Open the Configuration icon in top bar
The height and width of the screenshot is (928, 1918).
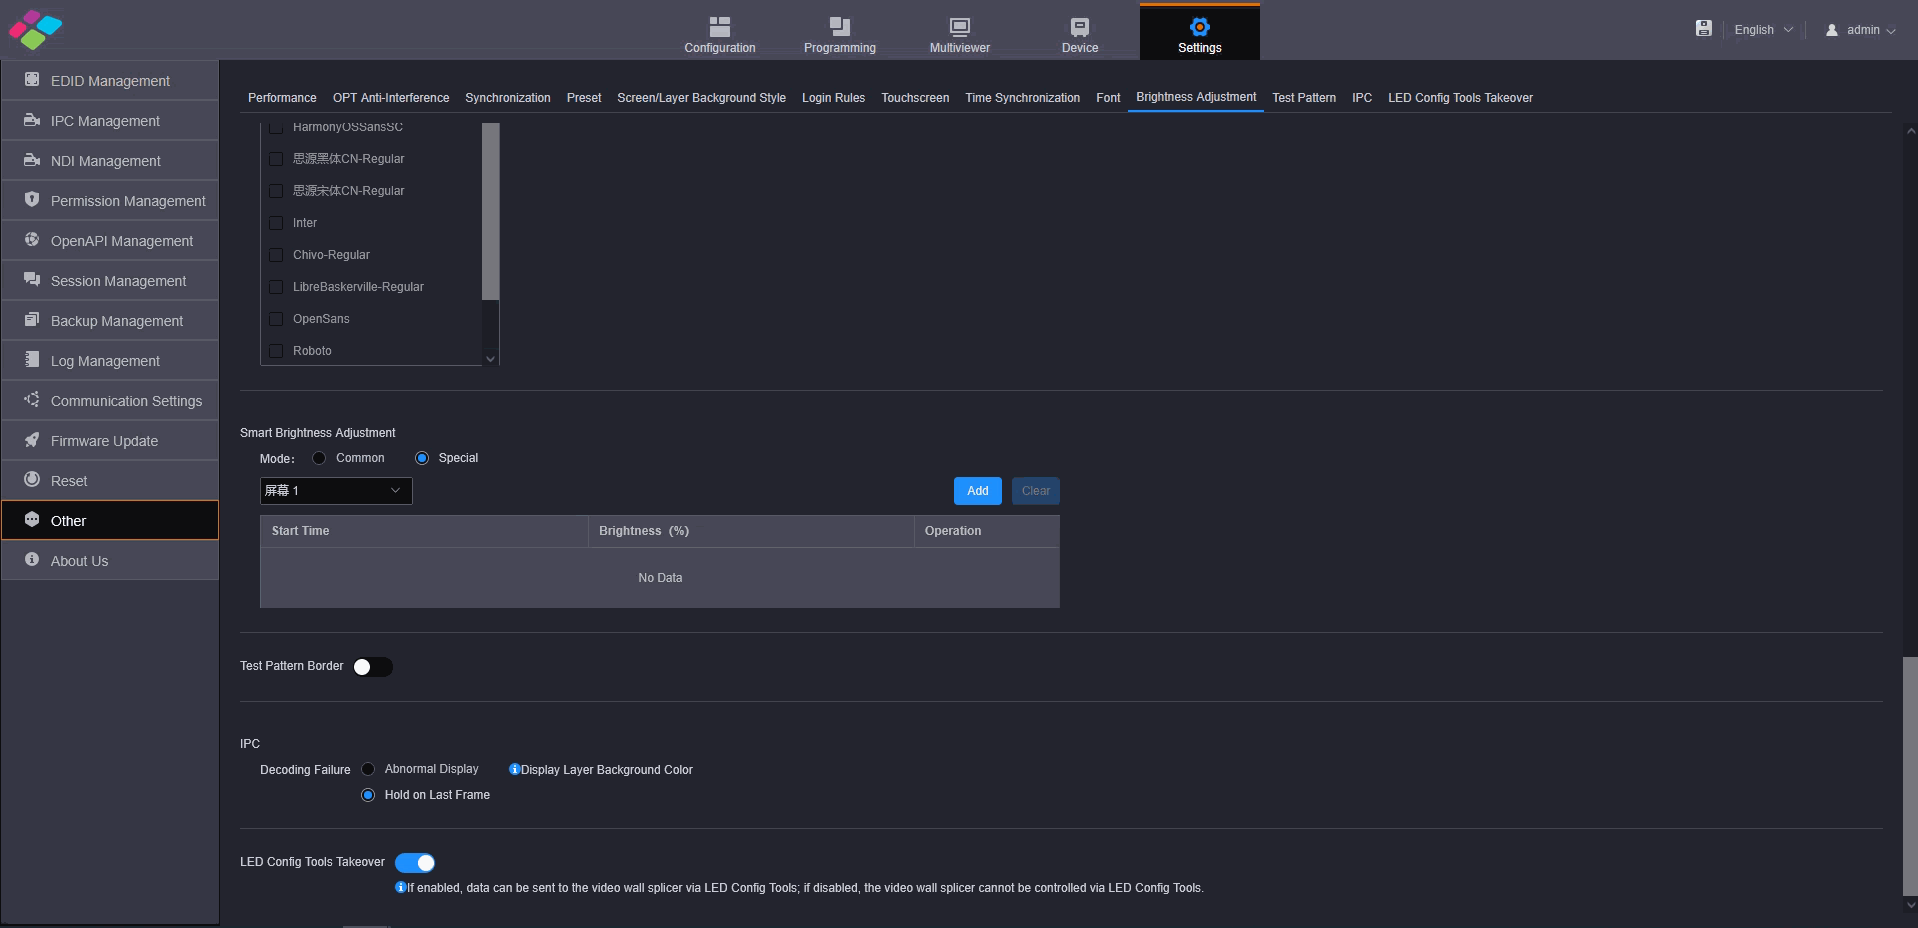(719, 27)
